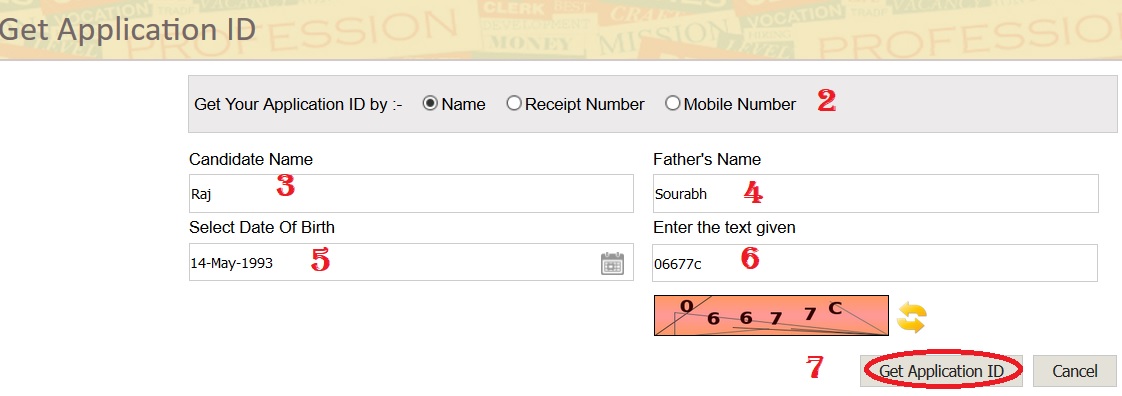Focus the Candidate Name field containing Raj
This screenshot has width=1122, height=396.
[411, 193]
